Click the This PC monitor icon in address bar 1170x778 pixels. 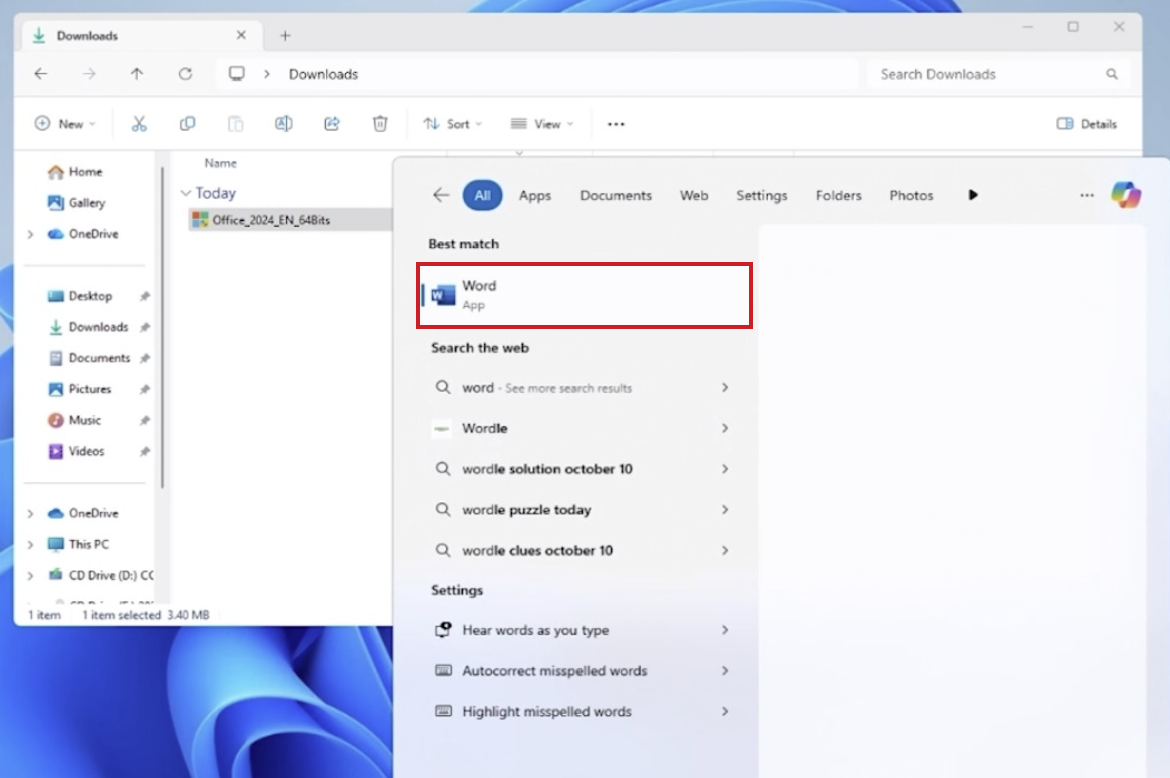pos(237,74)
